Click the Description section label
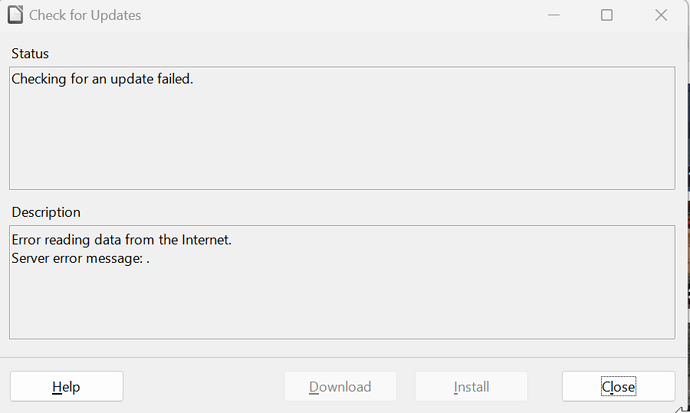The height and width of the screenshot is (413, 690). (46, 212)
